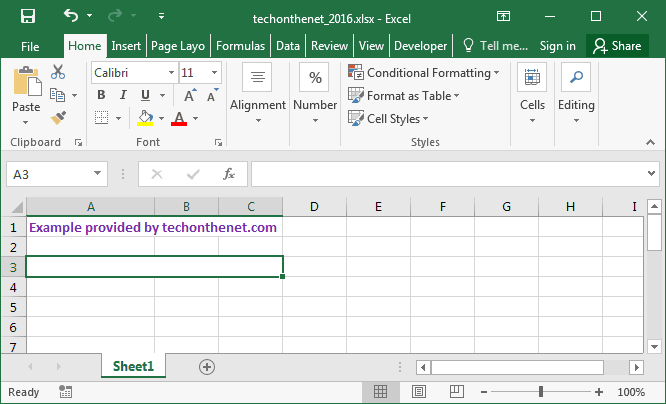Open Font settings dialog launcher
666x404 pixels.
click(x=218, y=142)
